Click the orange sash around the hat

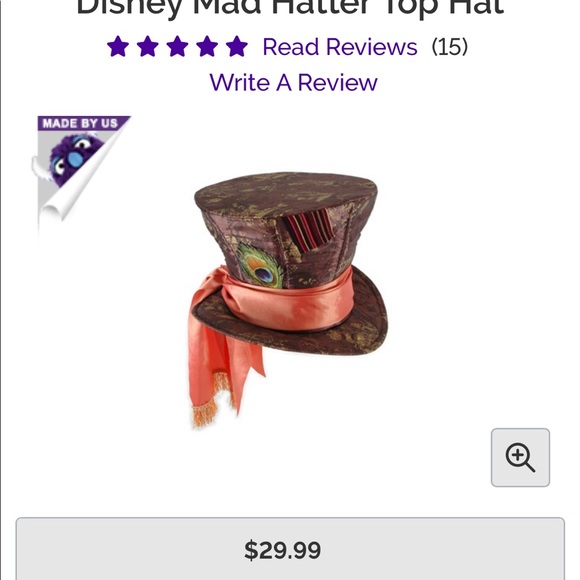289,298
